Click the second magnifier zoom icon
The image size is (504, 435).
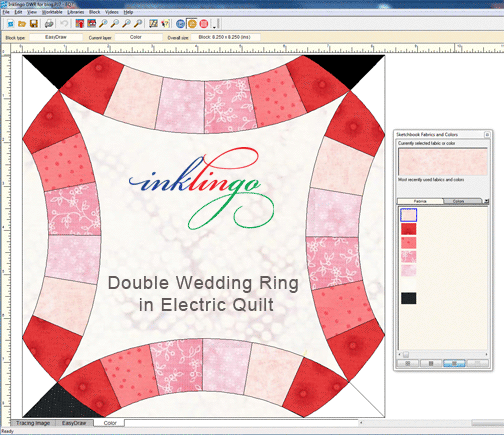click(x=115, y=24)
